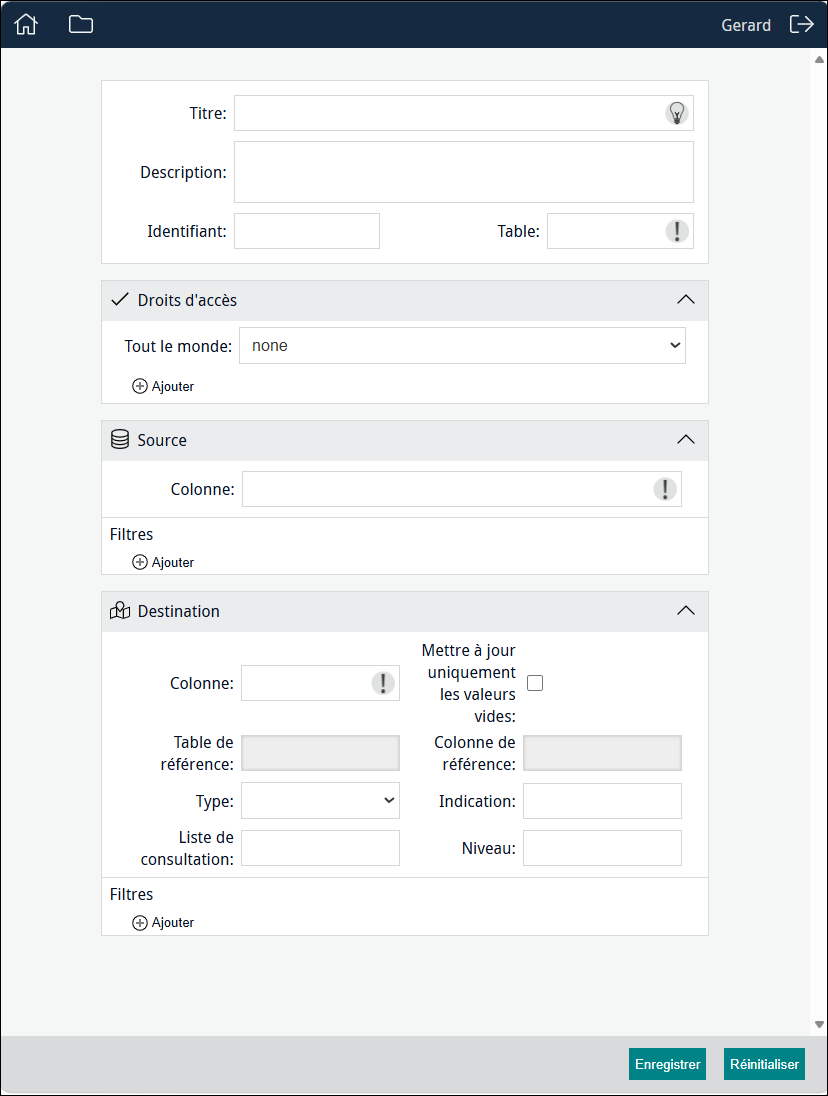Click the scrollbar up arrow
Screen dimensions: 828x1096
point(819,60)
